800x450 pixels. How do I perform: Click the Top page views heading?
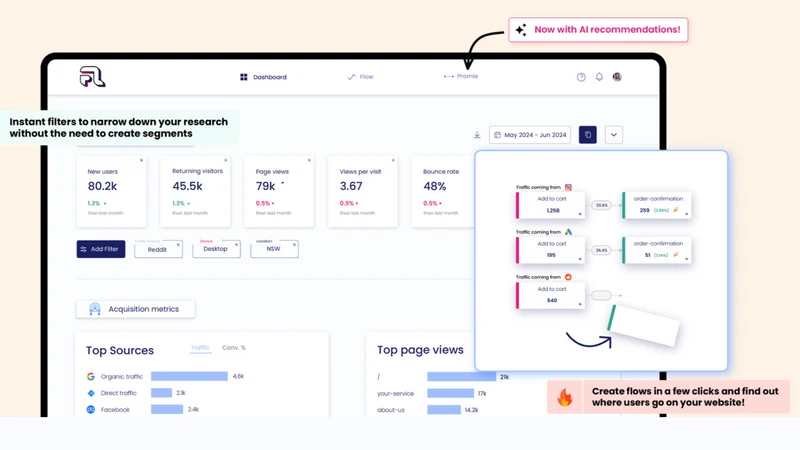pos(420,350)
